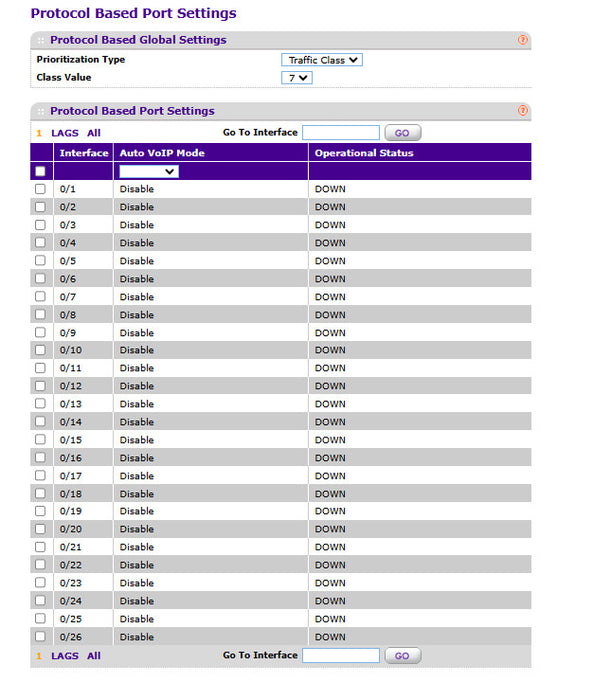This screenshot has width=593, height=700.
Task: Switch to LAGS tab at top
Action: (x=65, y=133)
